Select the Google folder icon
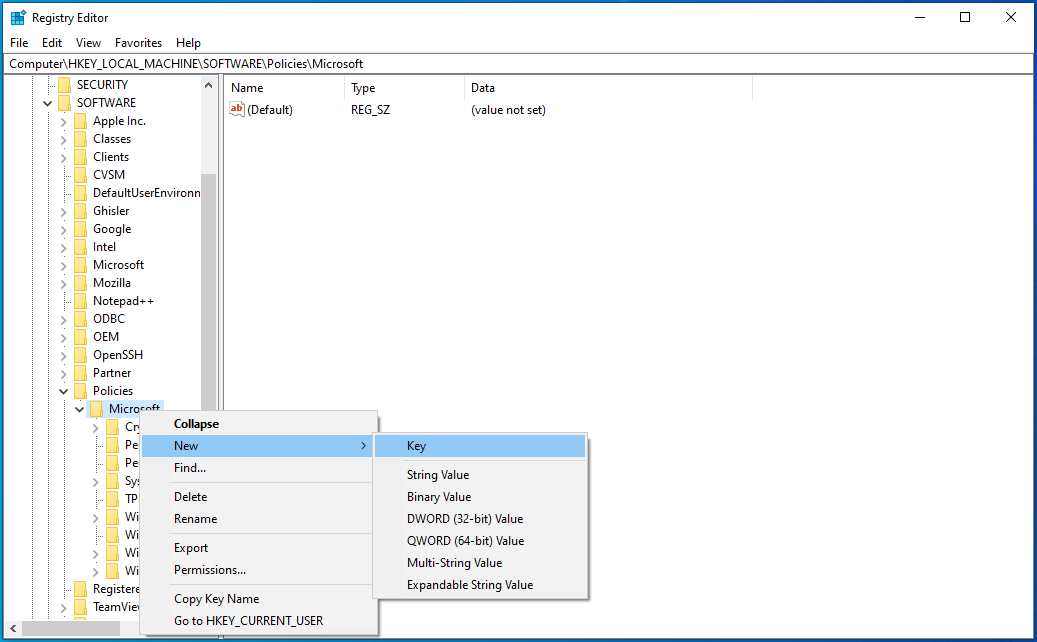The width and height of the screenshot is (1037, 642). pos(83,228)
